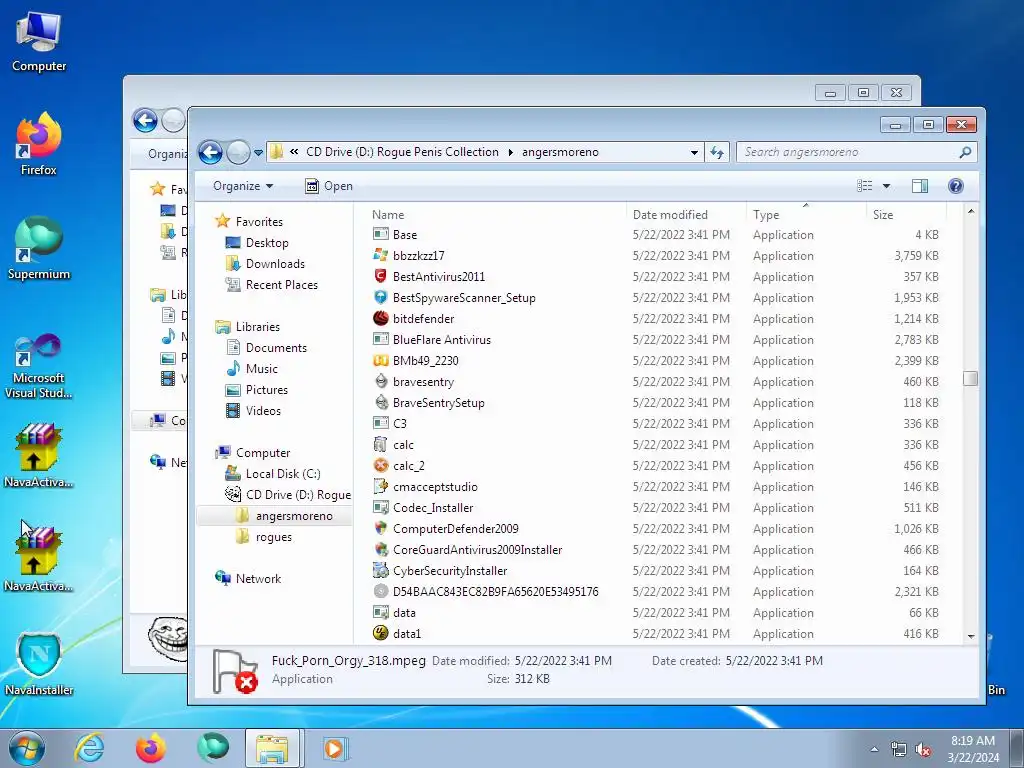Open Supermium from the taskbar
Screen dimensions: 1024x768
(213, 748)
